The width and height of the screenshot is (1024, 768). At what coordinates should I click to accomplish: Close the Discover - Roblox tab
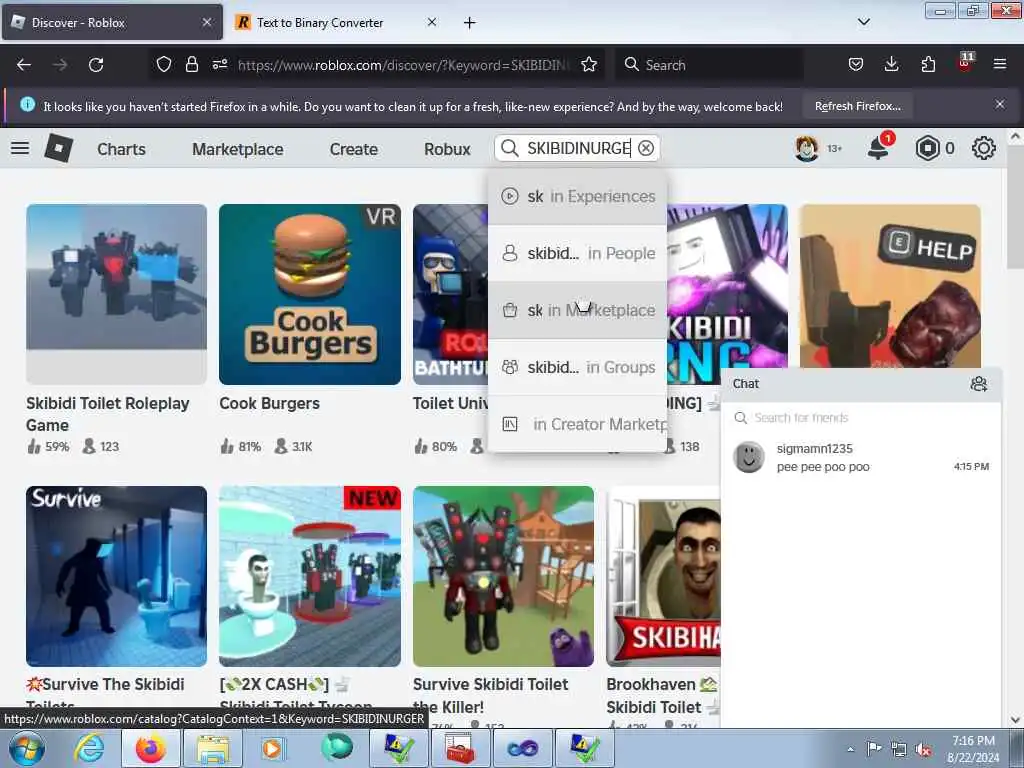pyautogui.click(x=206, y=22)
